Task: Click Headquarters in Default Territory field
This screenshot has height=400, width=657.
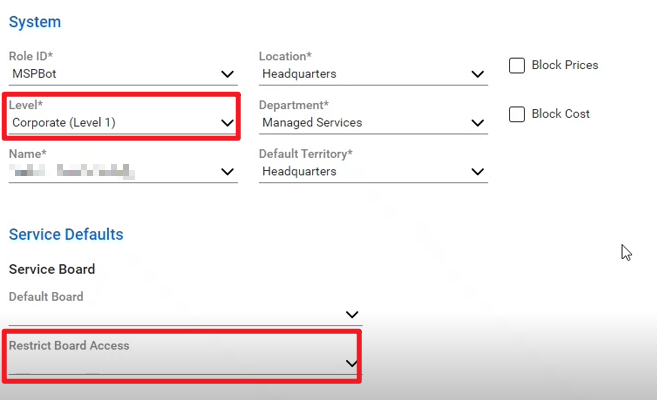Action: [299, 172]
